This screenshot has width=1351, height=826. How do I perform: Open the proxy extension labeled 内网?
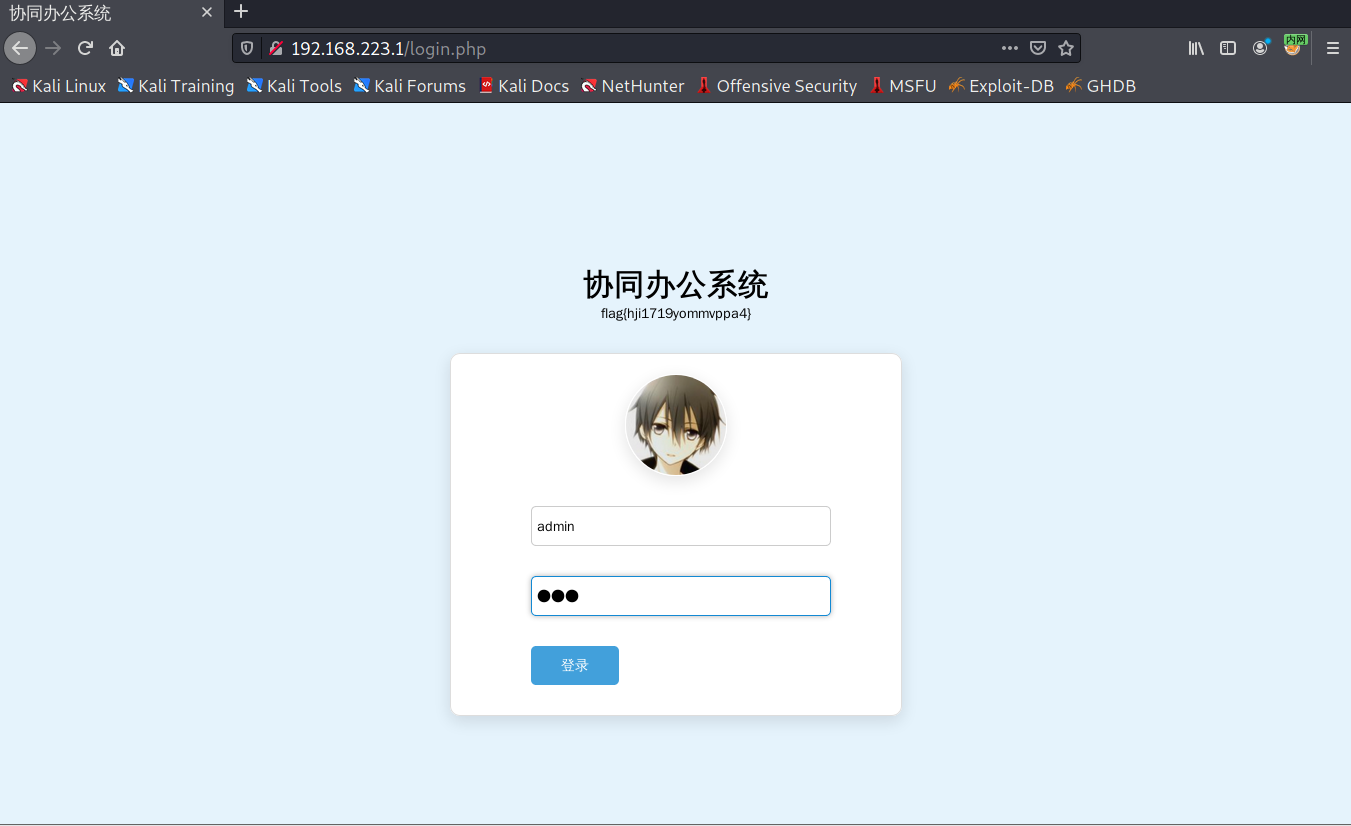(x=1293, y=46)
